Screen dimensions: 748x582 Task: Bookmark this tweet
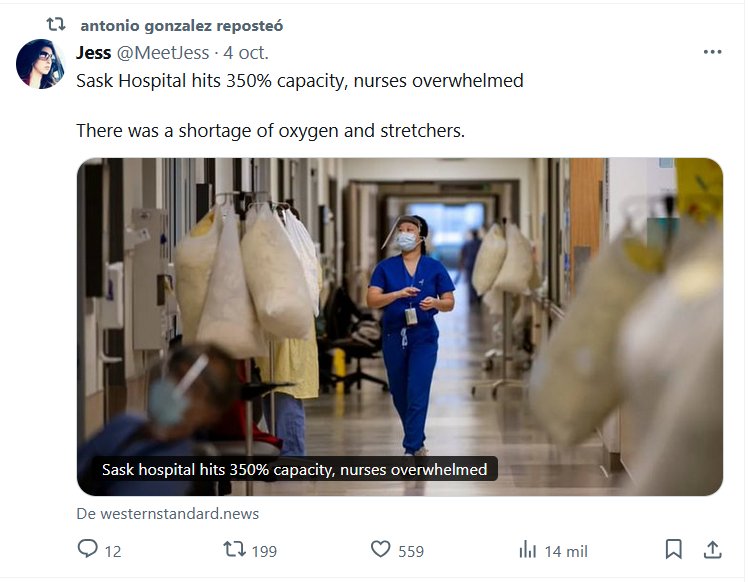point(674,549)
